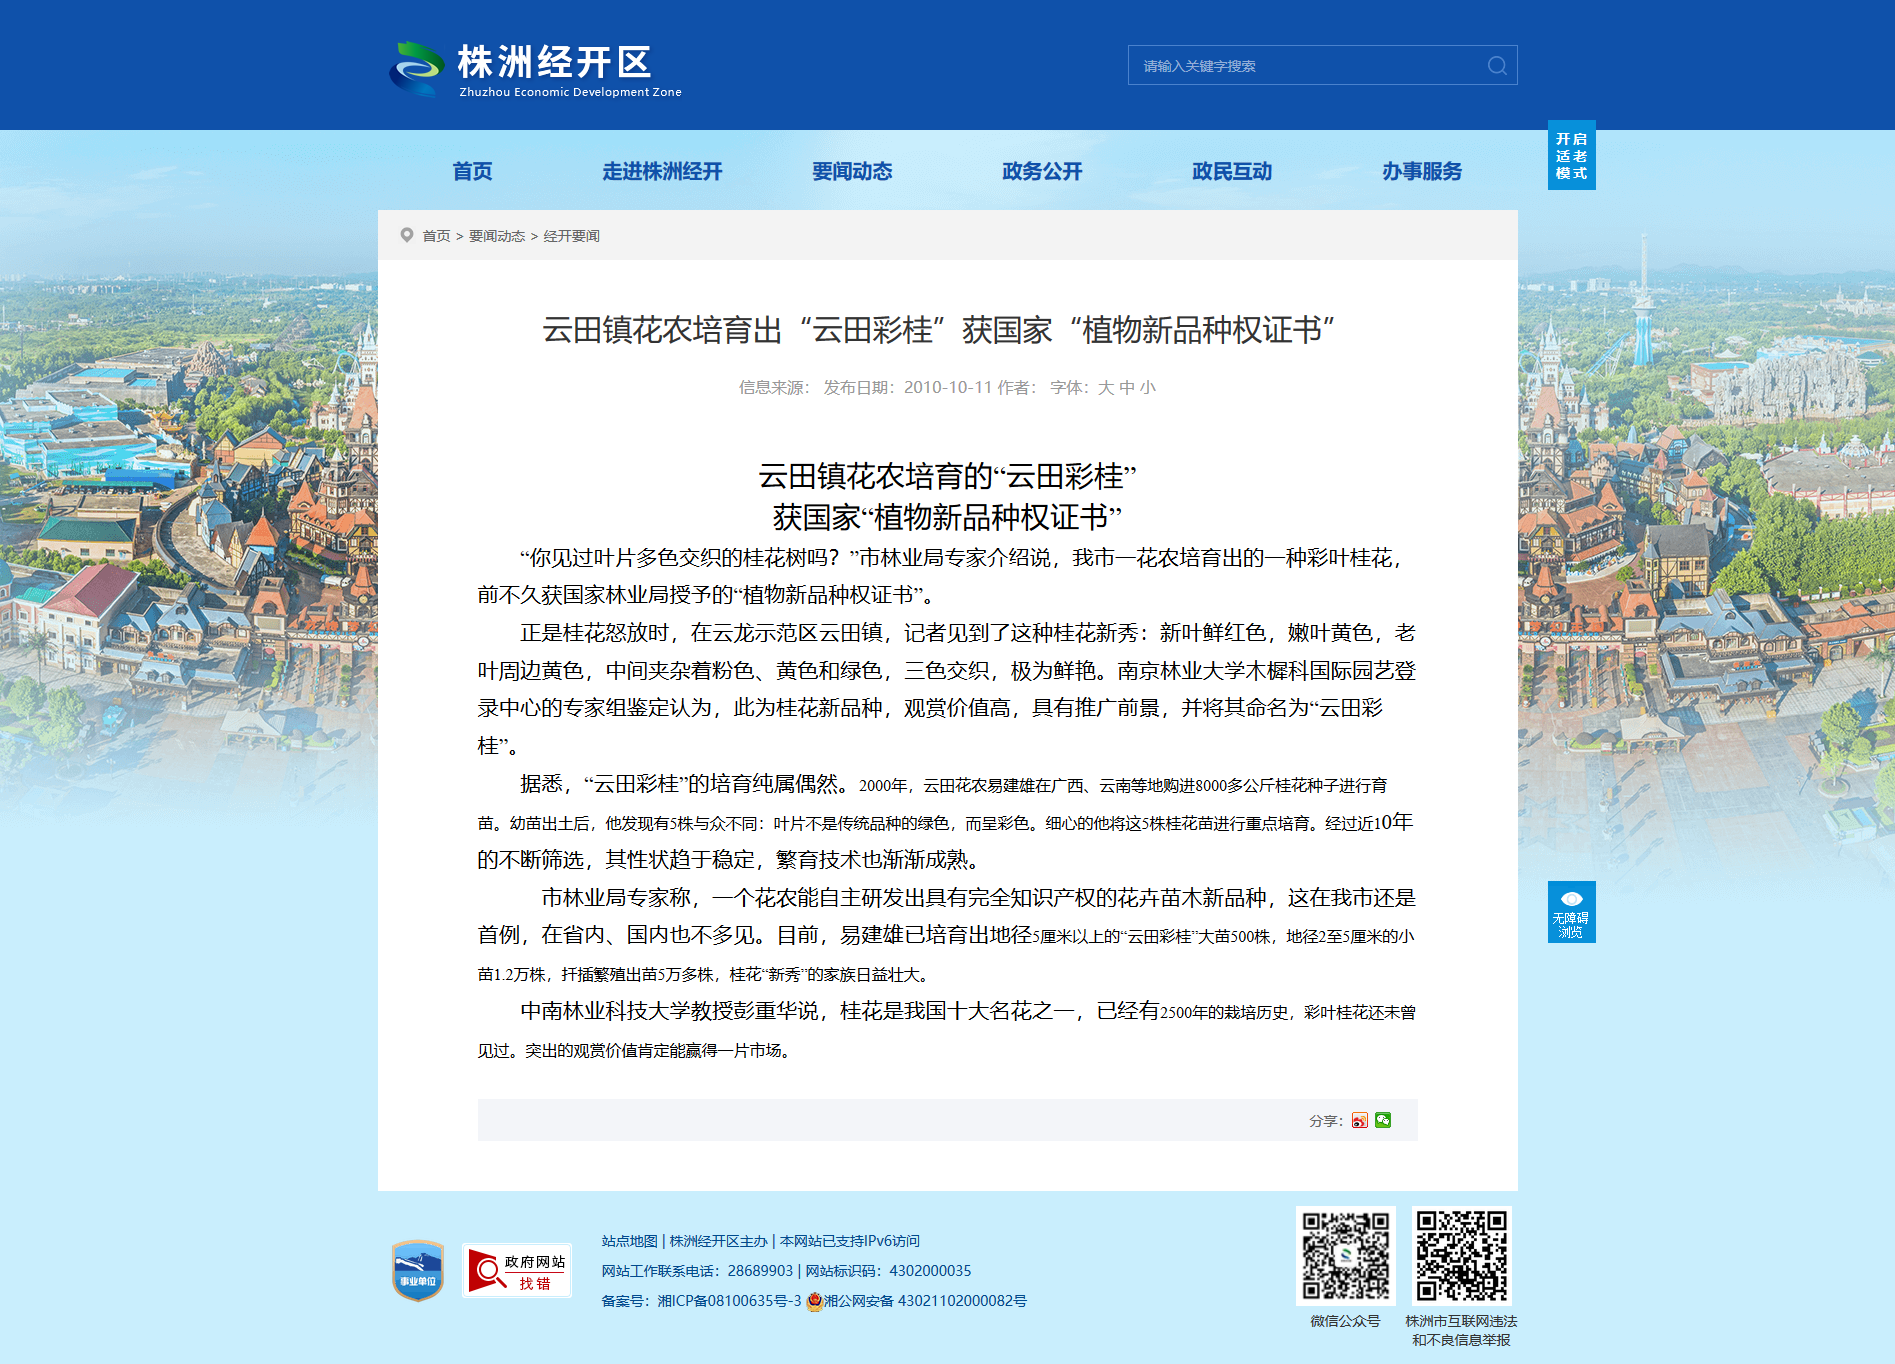Open the 要闻动态 navigation menu
Viewport: 1895px width, 1364px height.
coord(852,172)
